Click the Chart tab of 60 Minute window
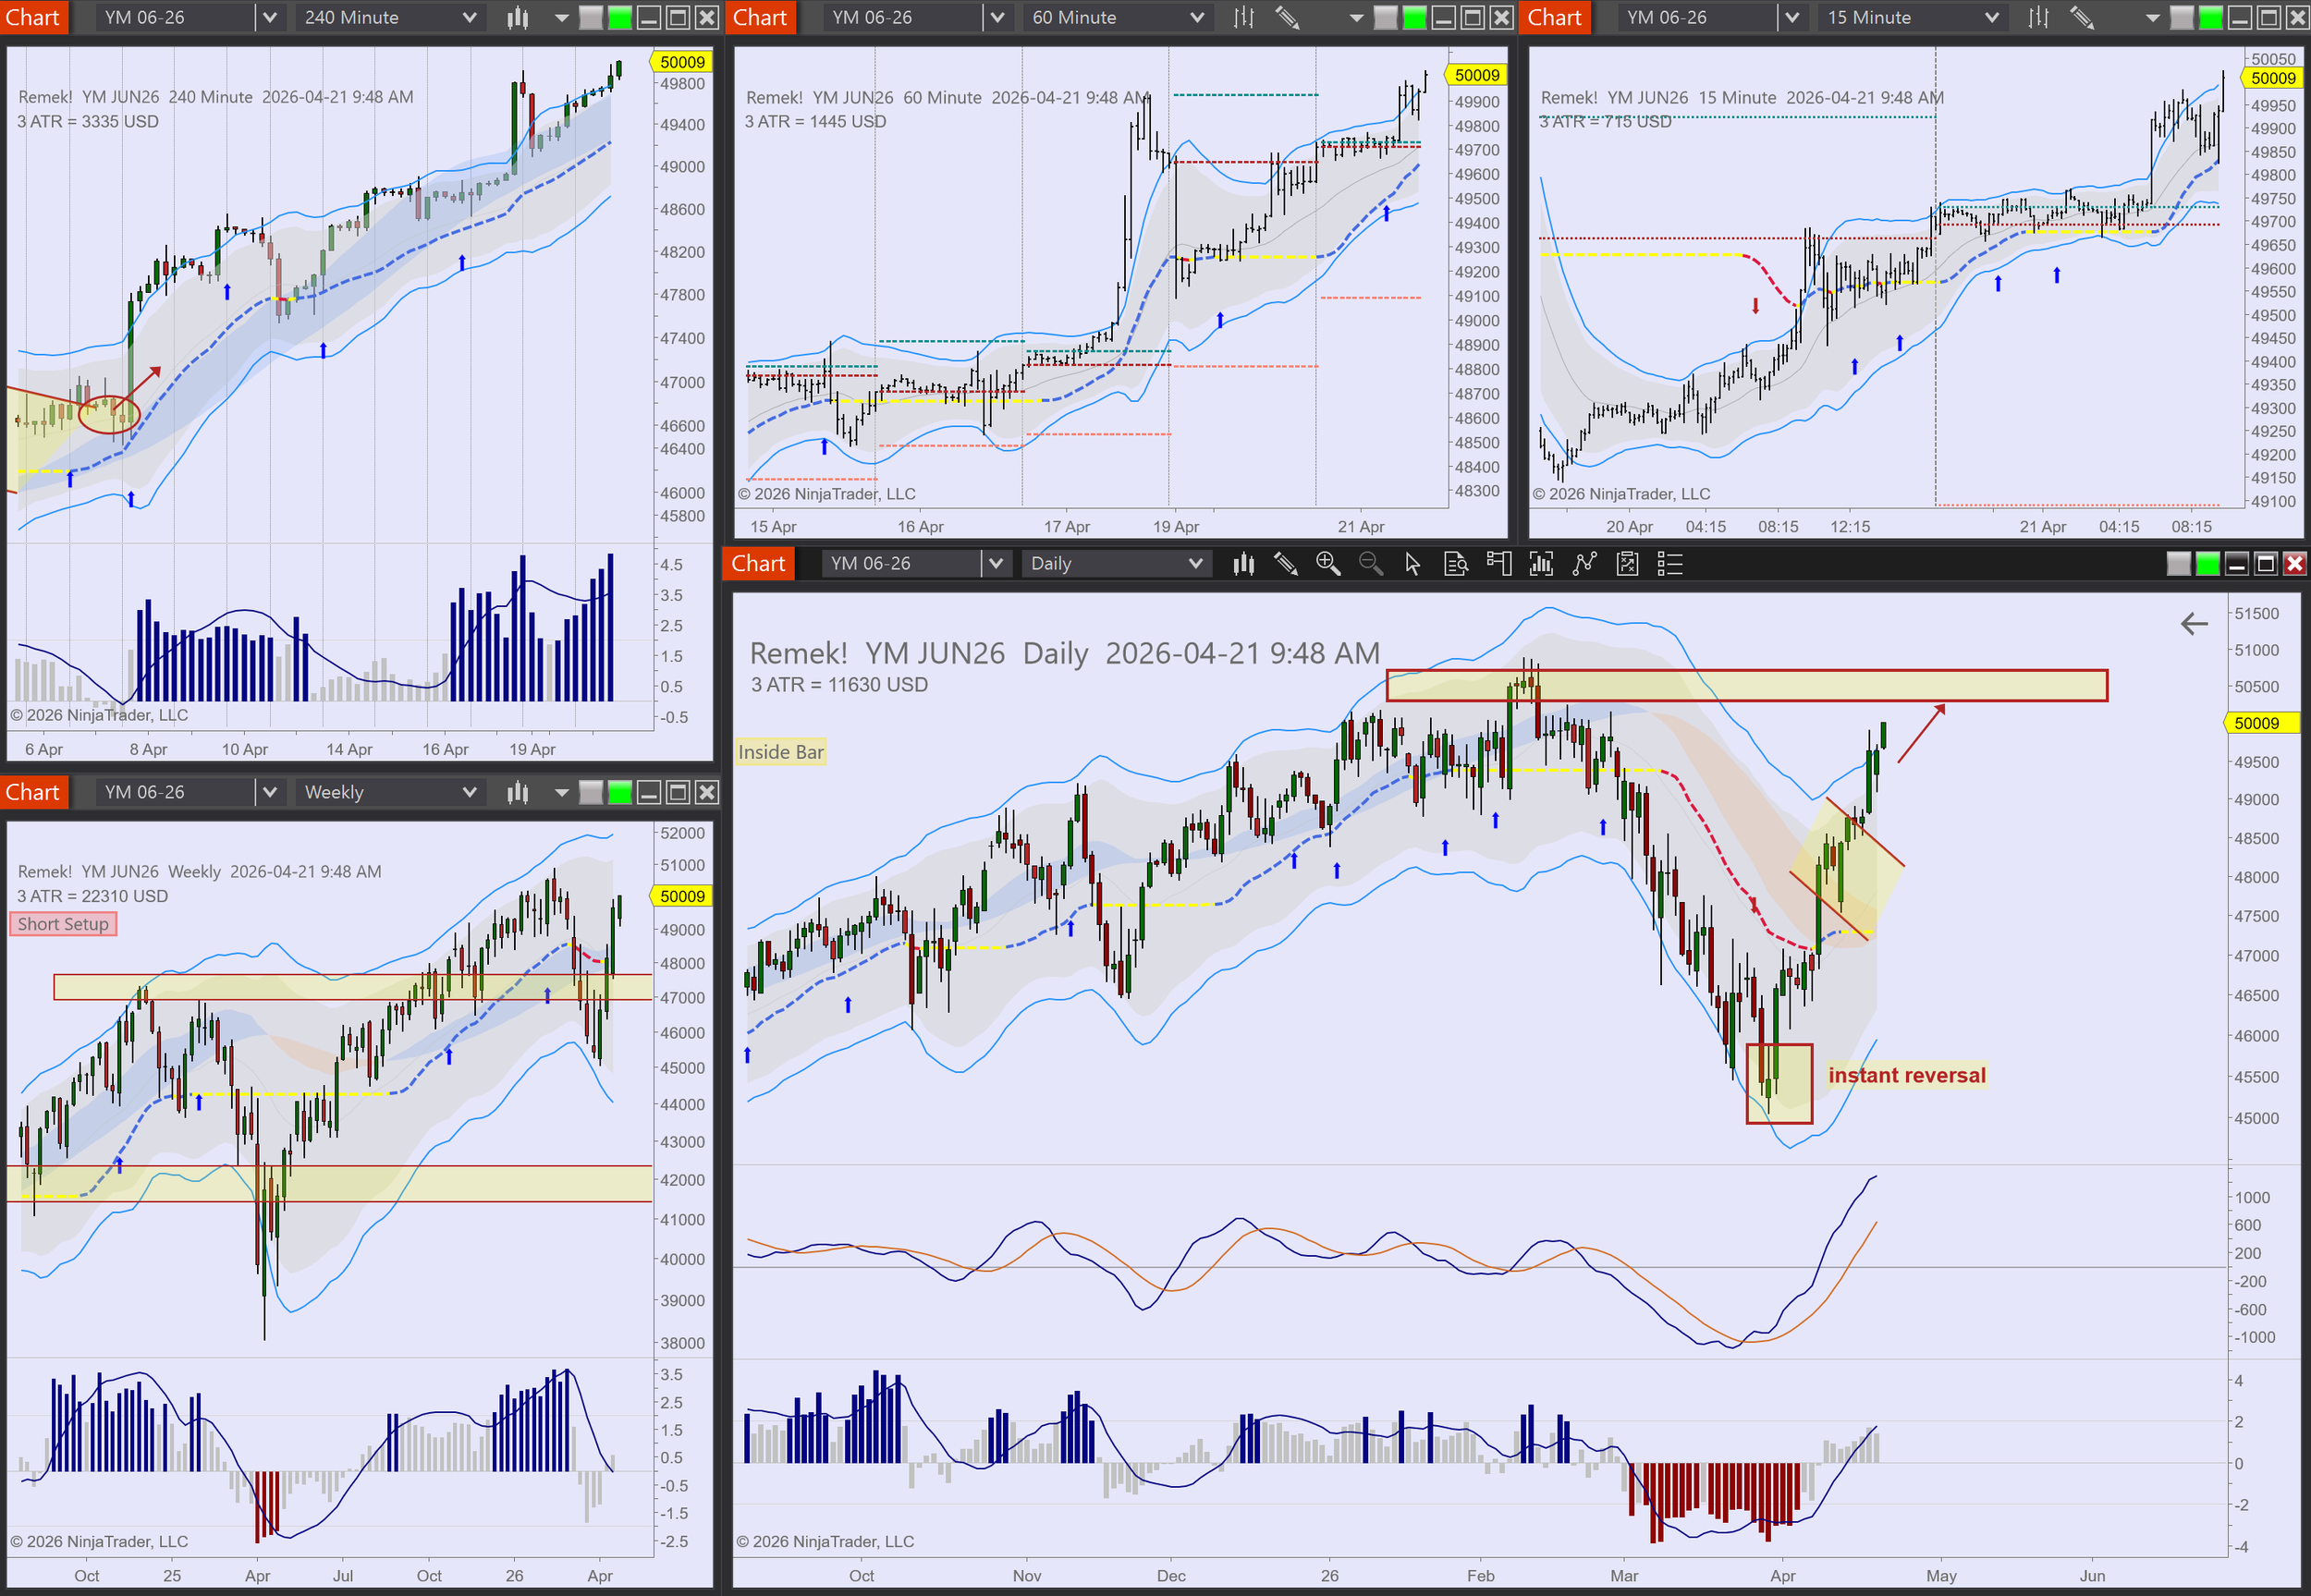Screen dimensions: 2311x1596 tap(760, 17)
